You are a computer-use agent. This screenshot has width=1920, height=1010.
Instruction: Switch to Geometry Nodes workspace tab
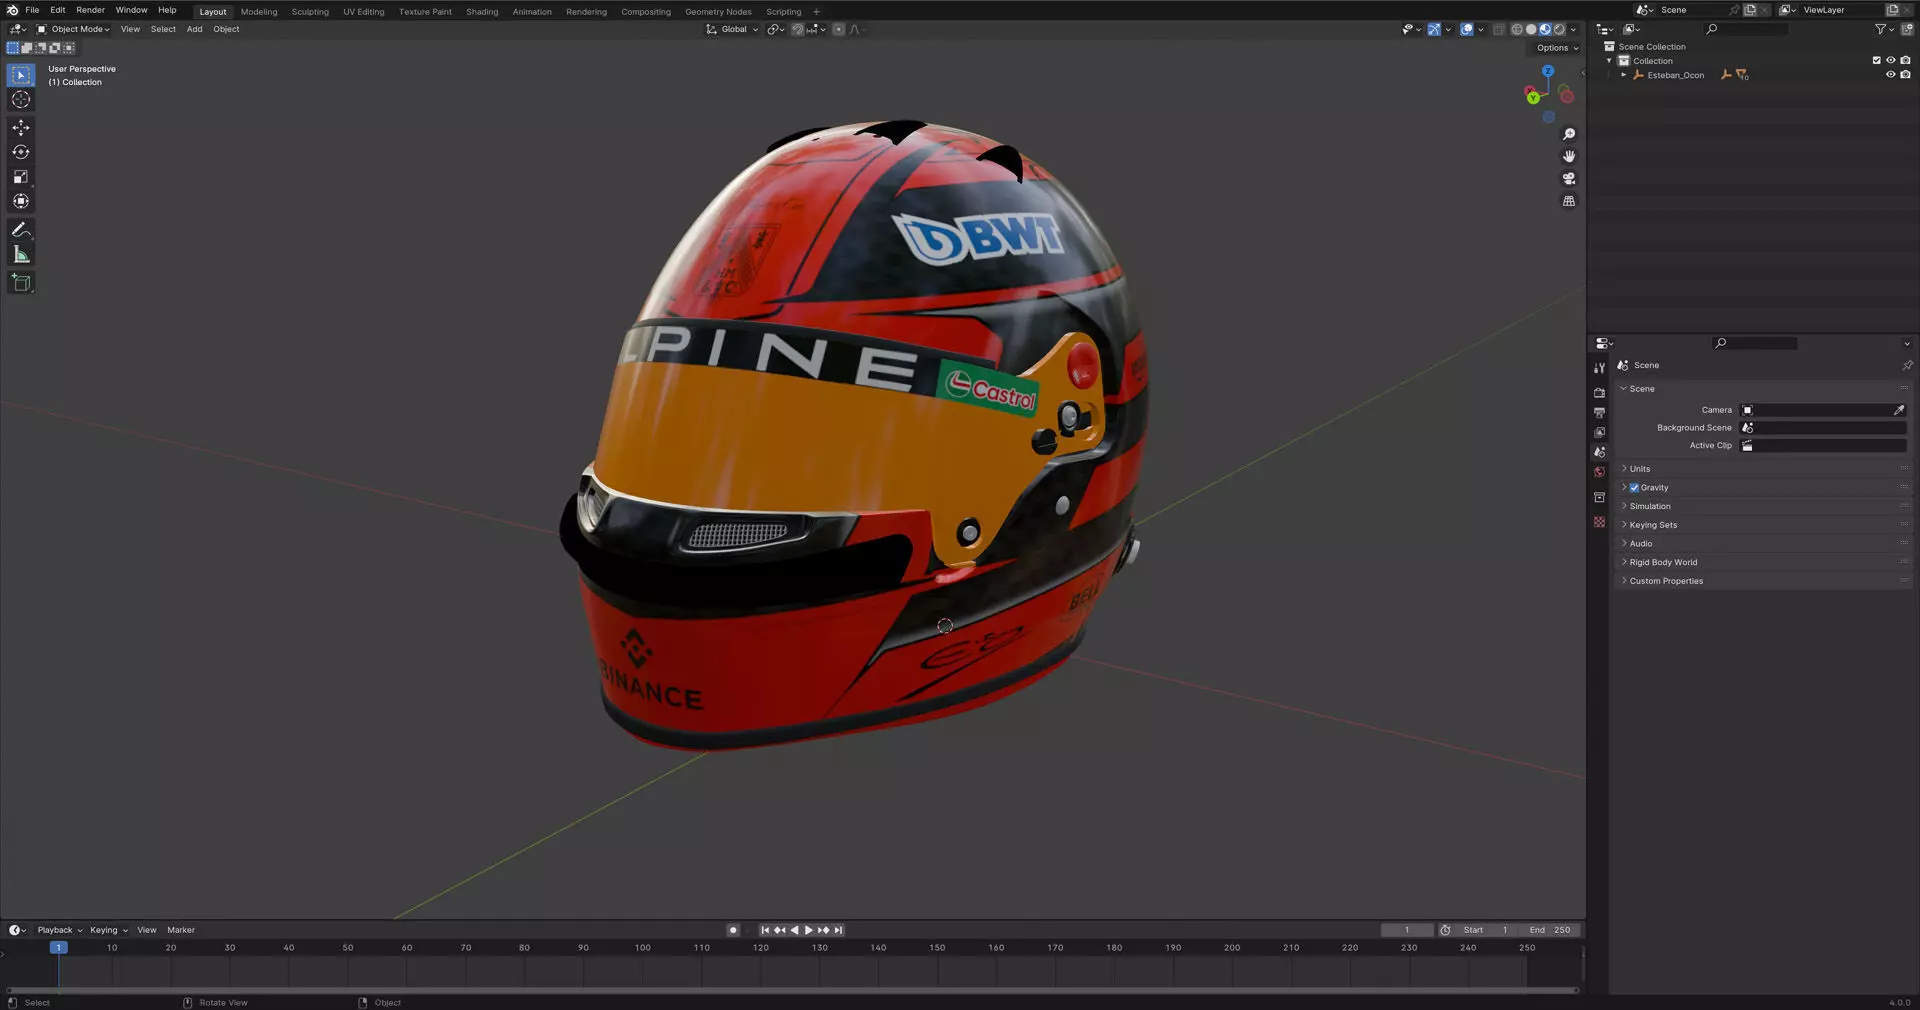718,12
